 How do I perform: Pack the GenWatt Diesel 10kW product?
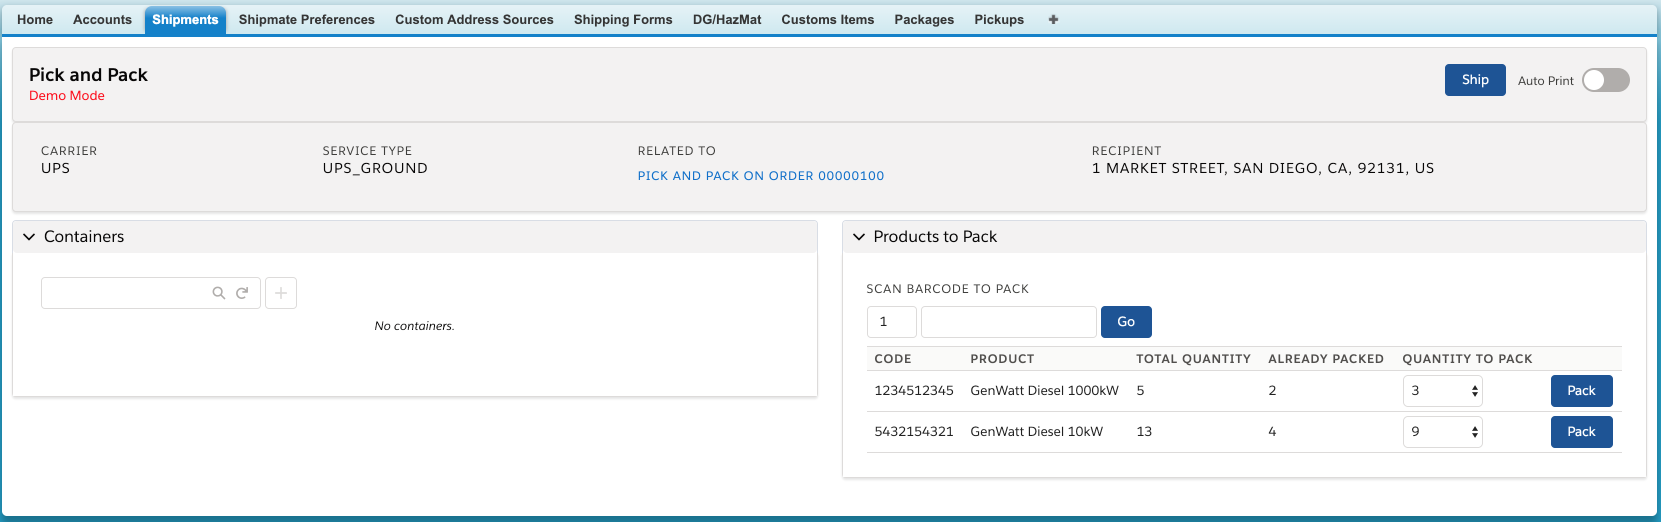[1581, 432]
